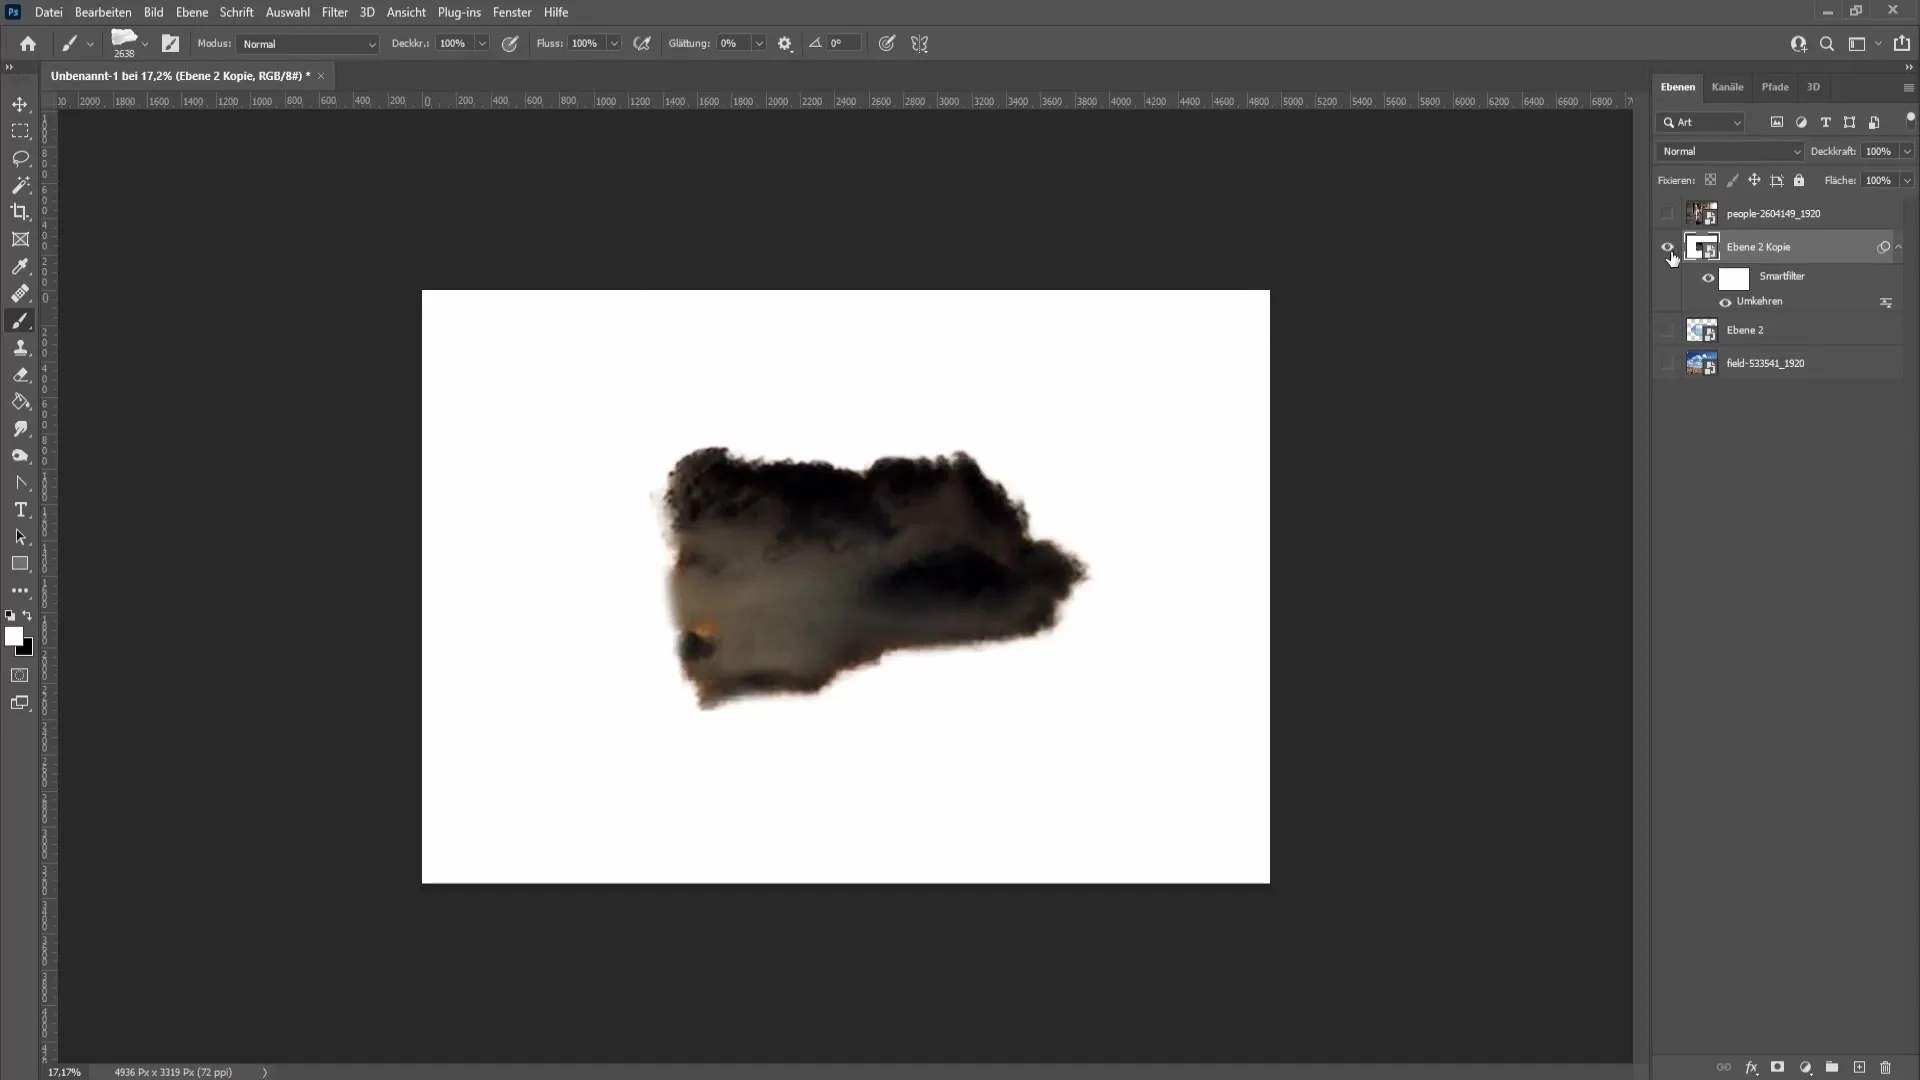
Task: Select the Text tool
Action: 20,509
